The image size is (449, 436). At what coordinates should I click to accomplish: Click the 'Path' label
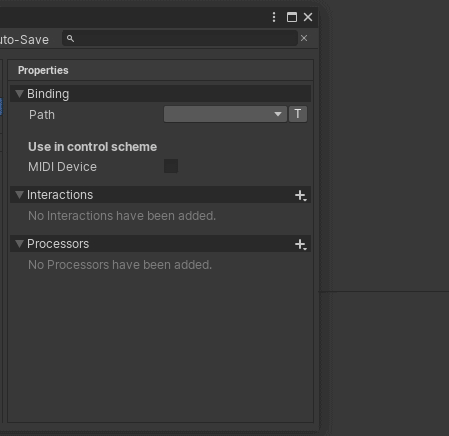(x=42, y=115)
